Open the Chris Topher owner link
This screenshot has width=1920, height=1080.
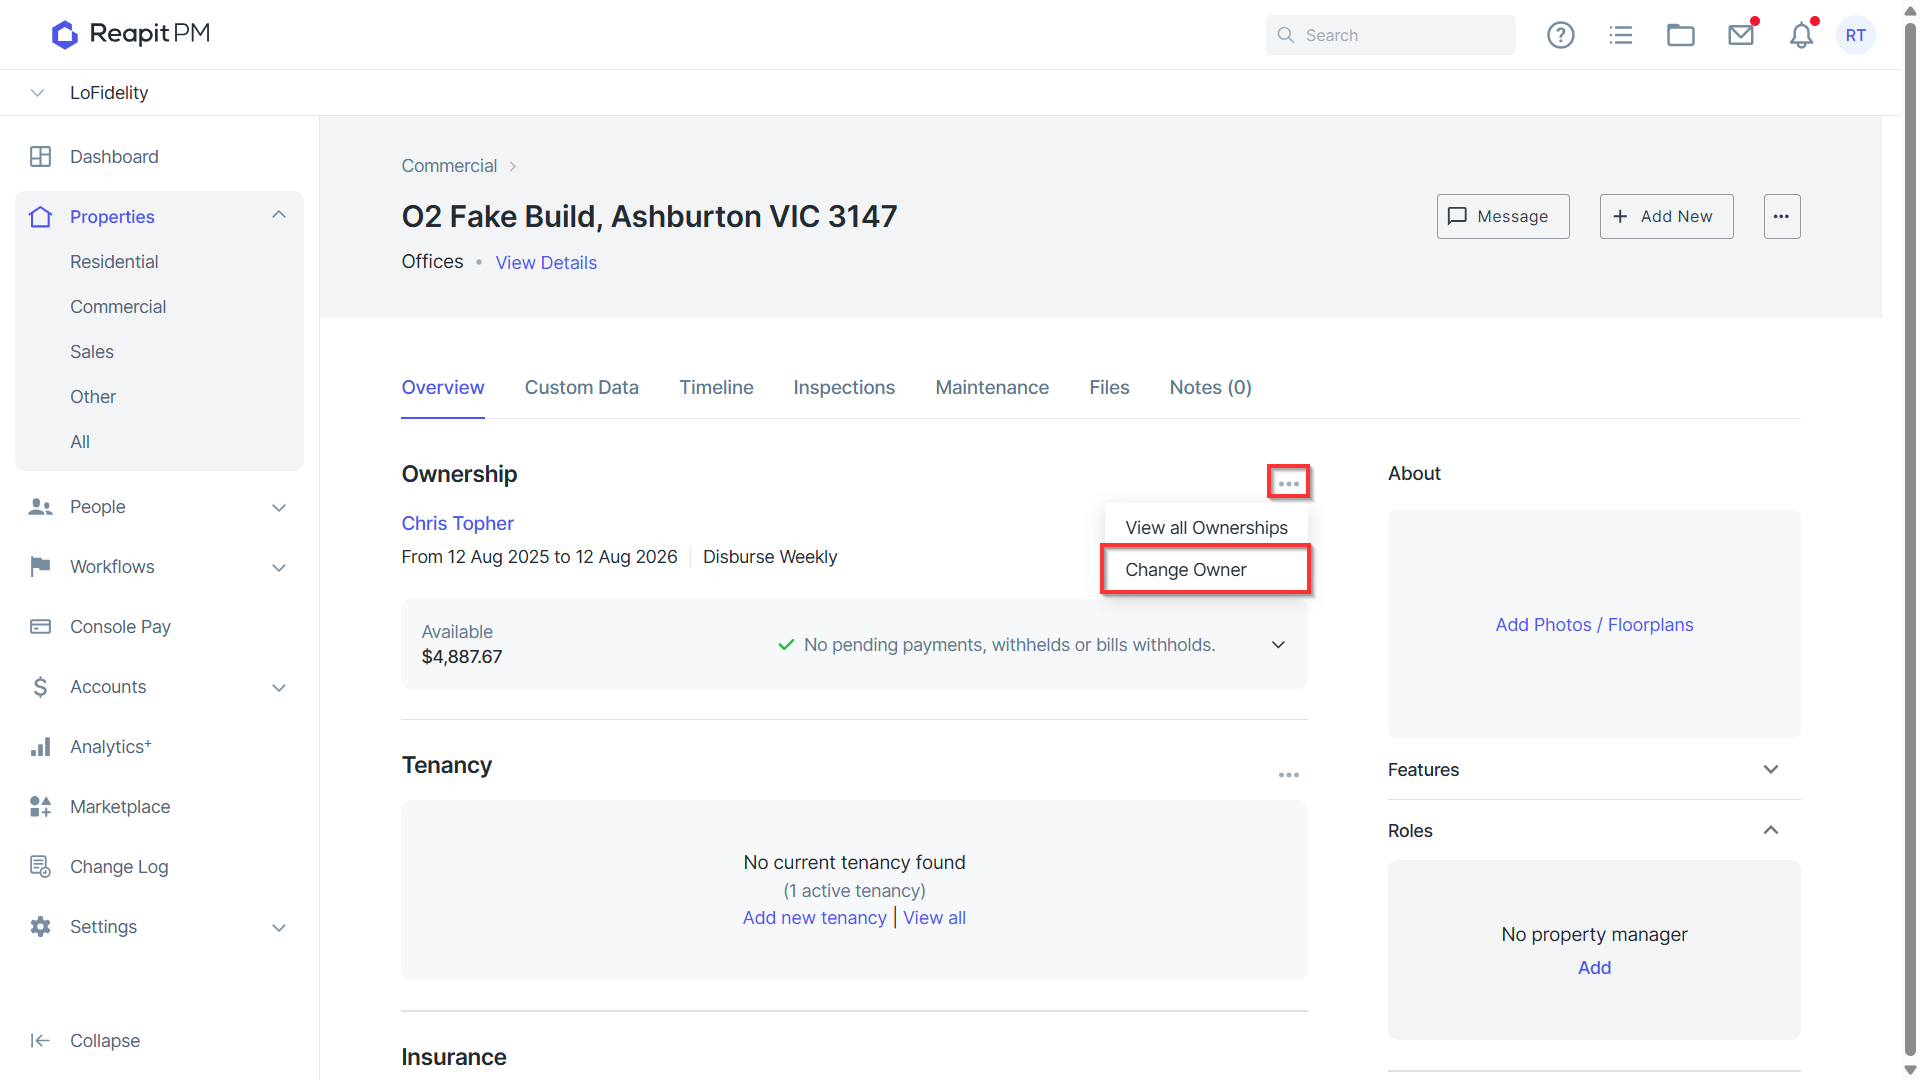(457, 523)
